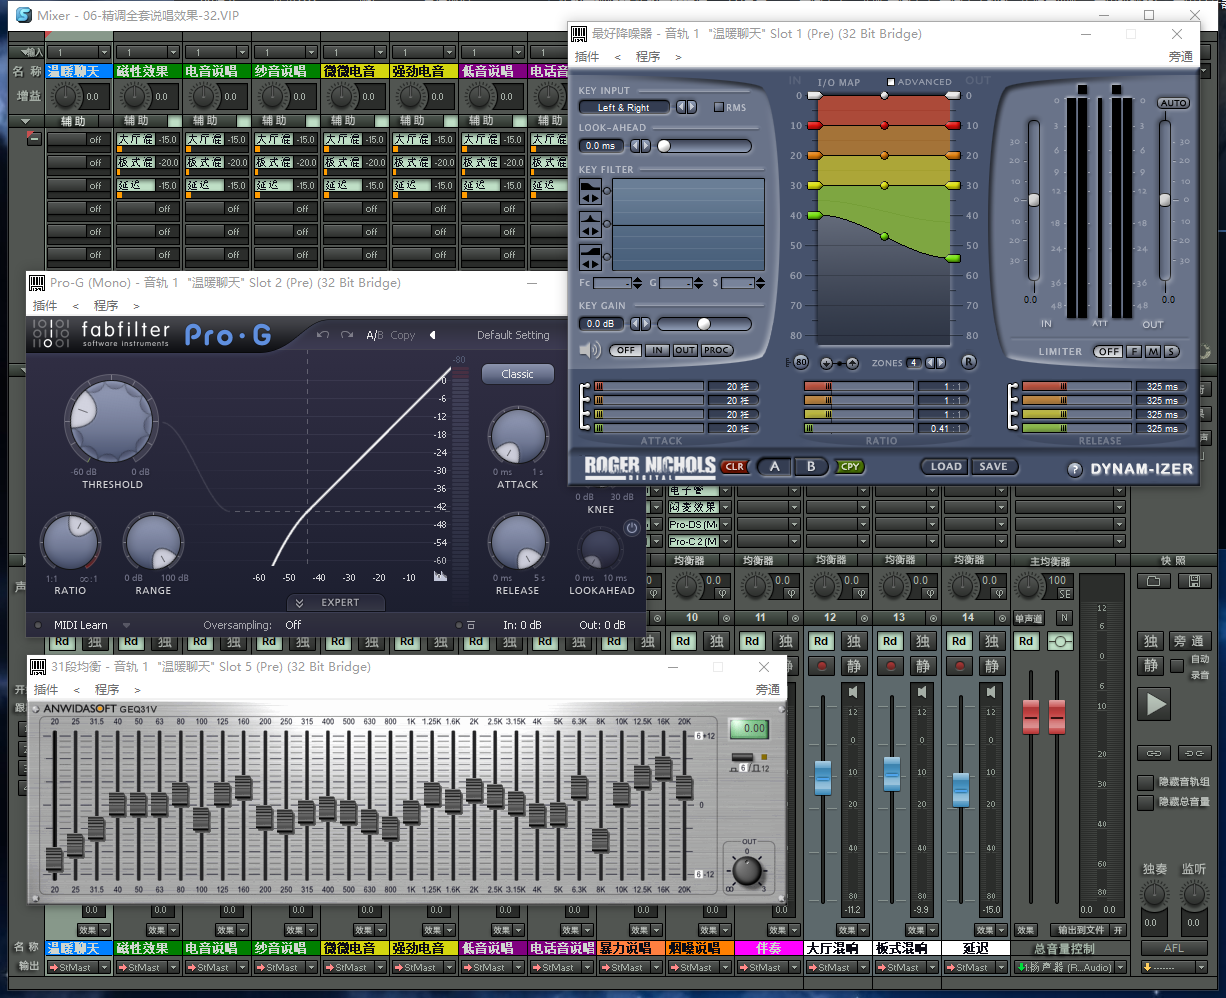Expand the Pro-G EXPERT panel
The height and width of the screenshot is (998, 1226).
334,602
